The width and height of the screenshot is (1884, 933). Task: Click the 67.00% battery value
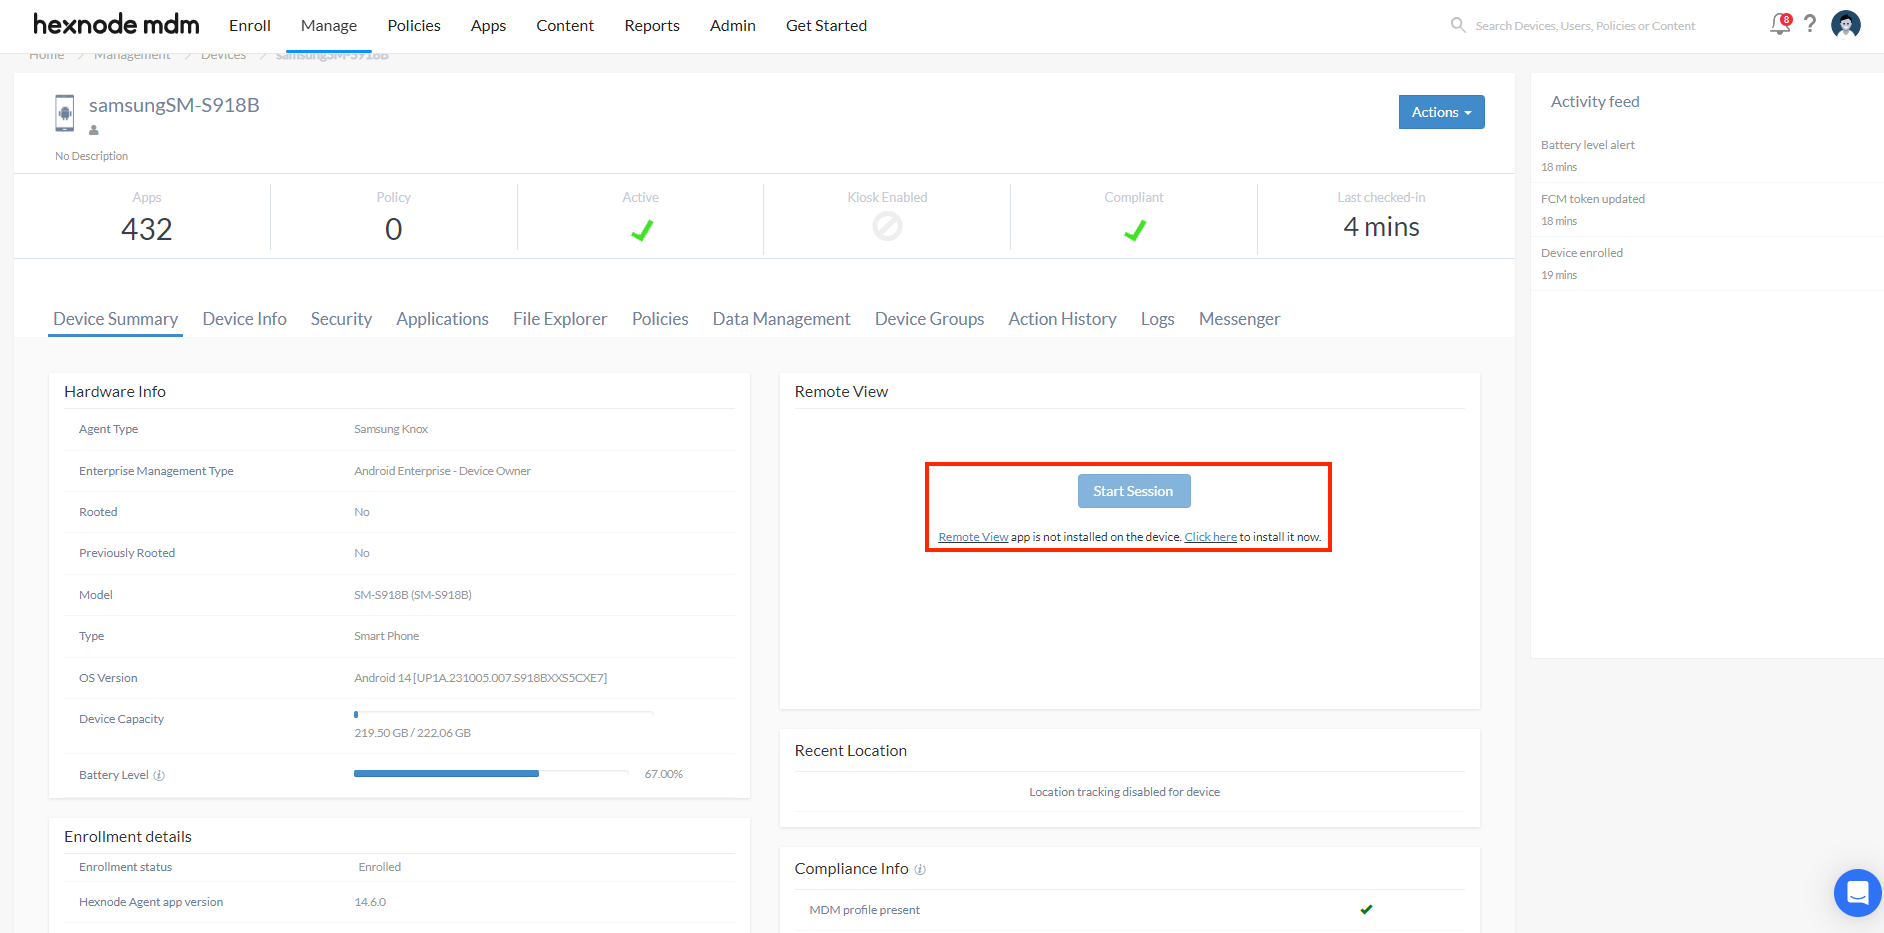tap(664, 774)
